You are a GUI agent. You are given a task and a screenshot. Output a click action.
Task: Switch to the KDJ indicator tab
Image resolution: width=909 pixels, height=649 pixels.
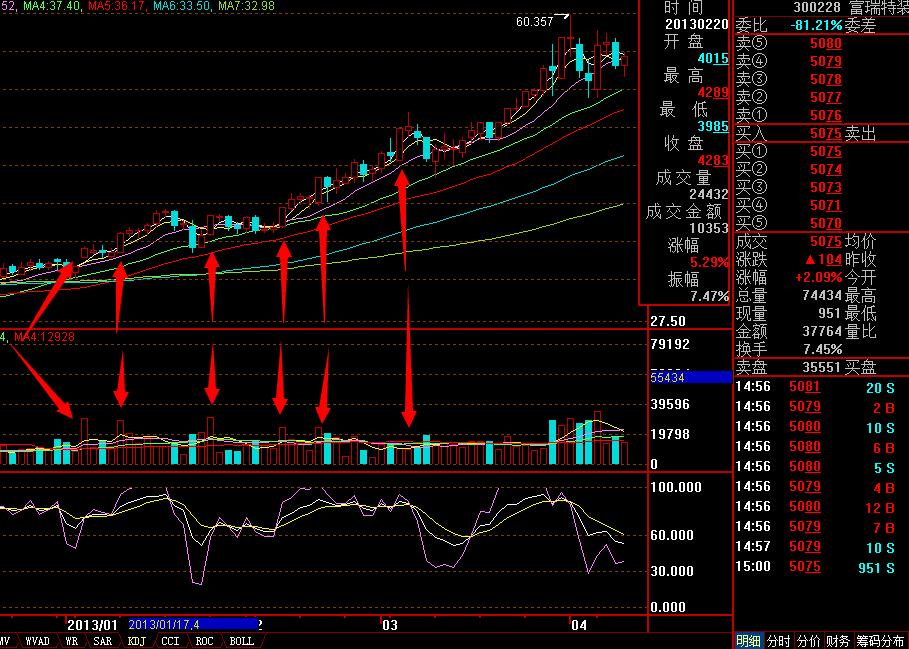[135, 641]
